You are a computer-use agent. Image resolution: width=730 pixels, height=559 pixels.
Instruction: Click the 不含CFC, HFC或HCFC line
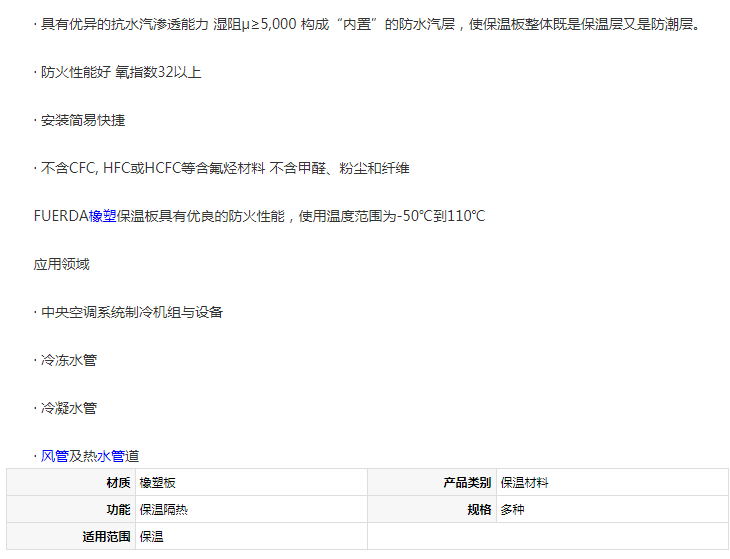point(224,168)
